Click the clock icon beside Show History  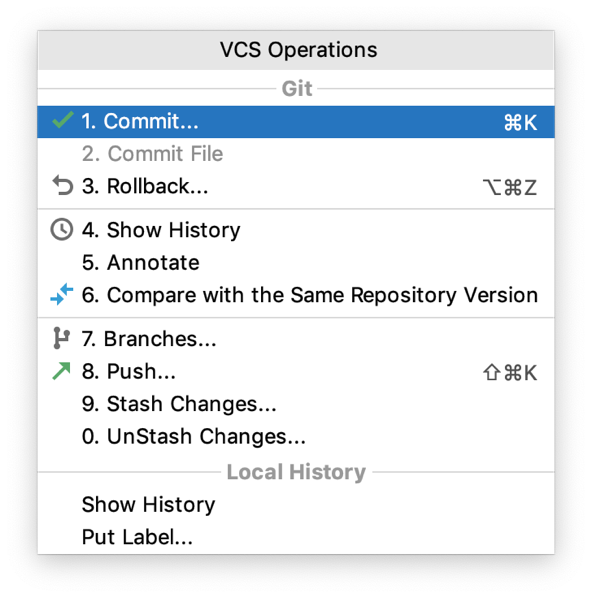tap(61, 230)
